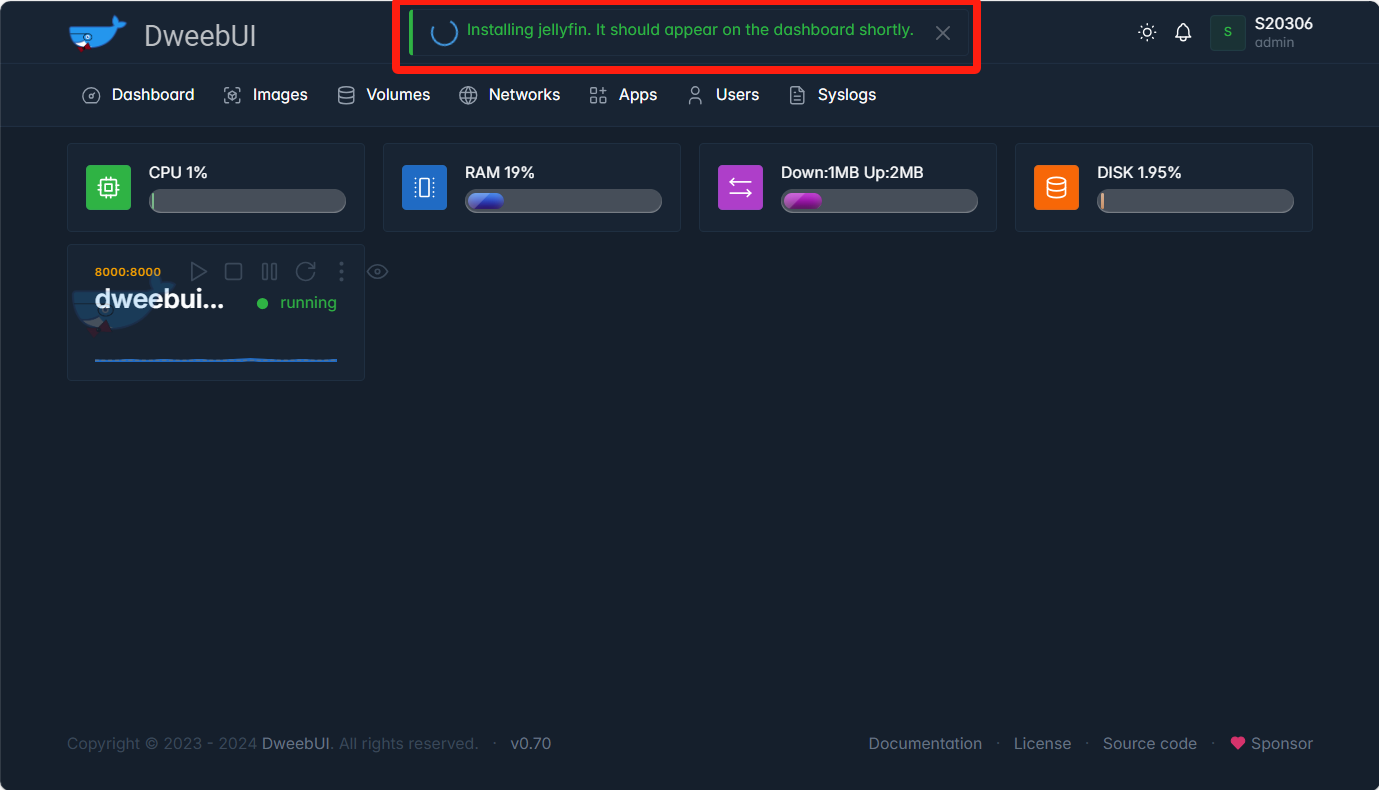This screenshot has width=1379, height=790.
Task: Dismiss the installing jellyfin notification
Action: tap(942, 33)
